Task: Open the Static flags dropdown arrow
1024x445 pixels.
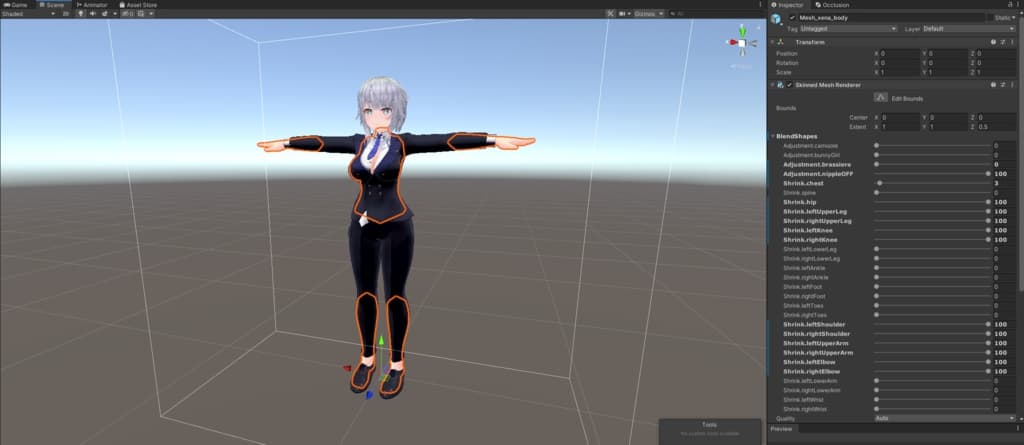Action: point(1014,18)
